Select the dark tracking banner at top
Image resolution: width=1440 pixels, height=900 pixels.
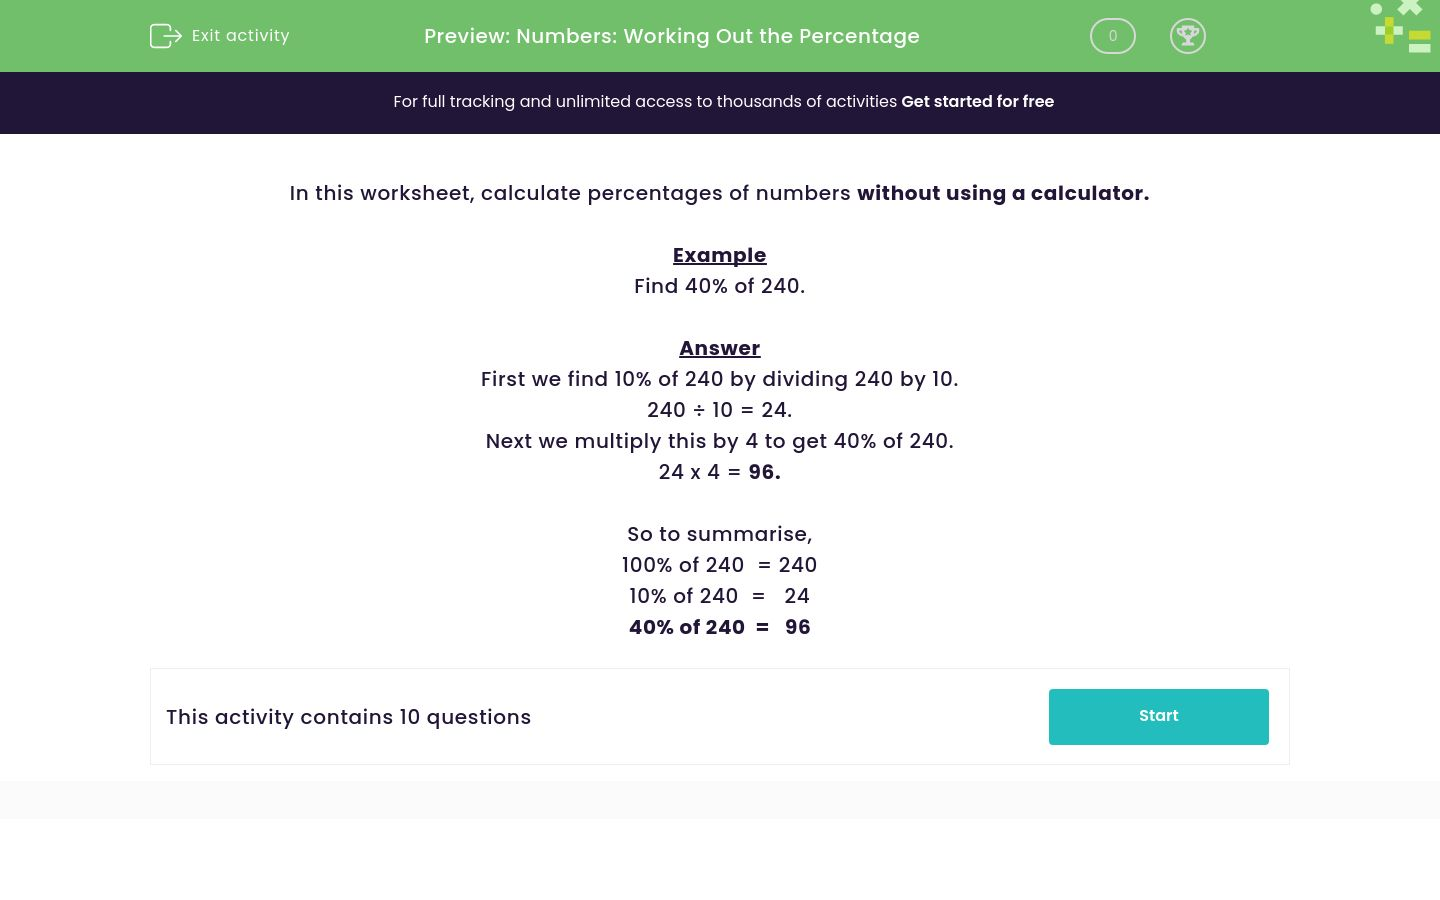(720, 102)
